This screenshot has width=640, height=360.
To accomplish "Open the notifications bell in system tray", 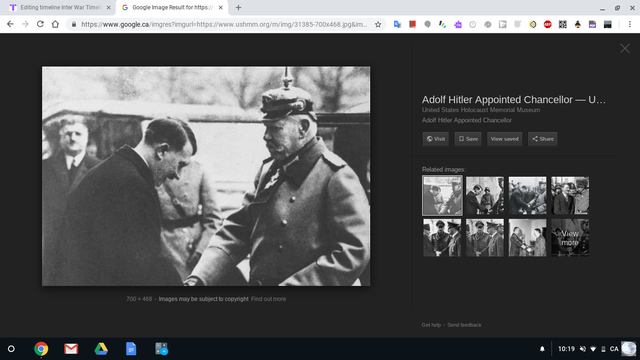I will tap(542, 349).
